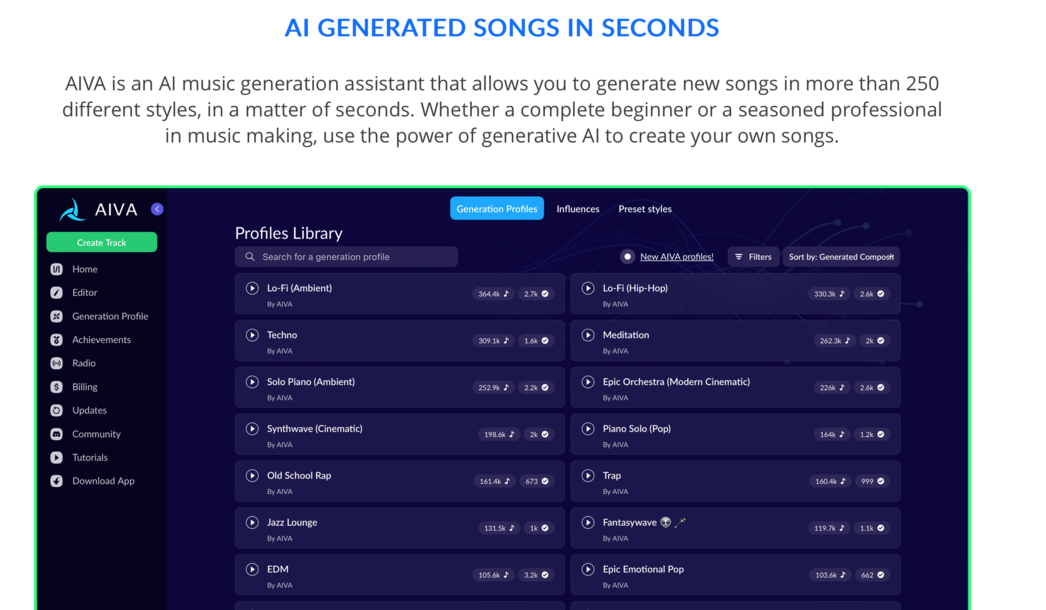The image size is (1046, 610).
Task: Select the Download App entry
Action: click(x=55, y=481)
